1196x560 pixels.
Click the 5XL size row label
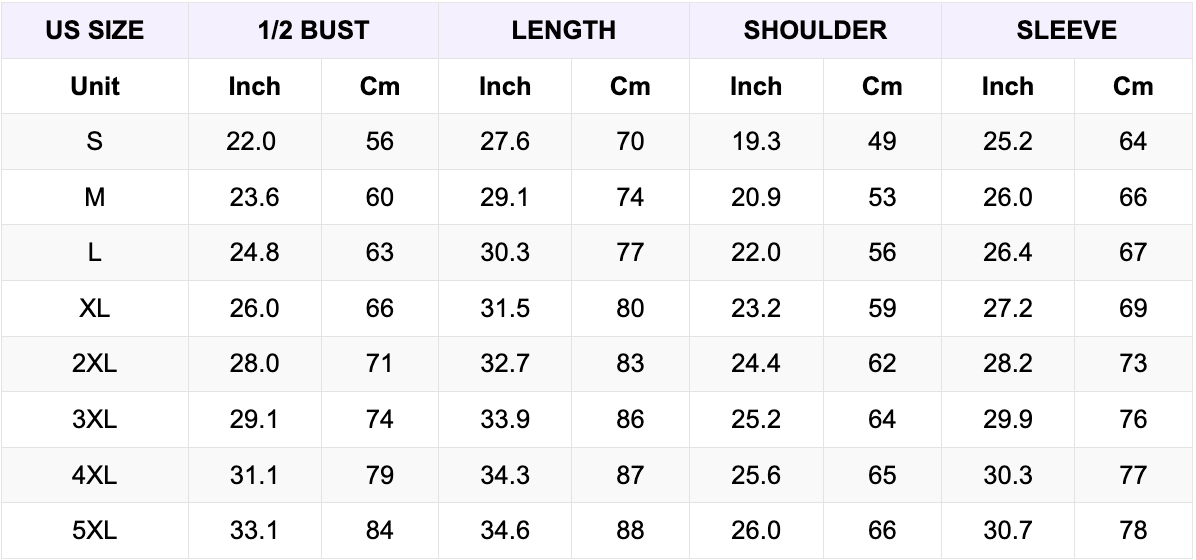95,531
